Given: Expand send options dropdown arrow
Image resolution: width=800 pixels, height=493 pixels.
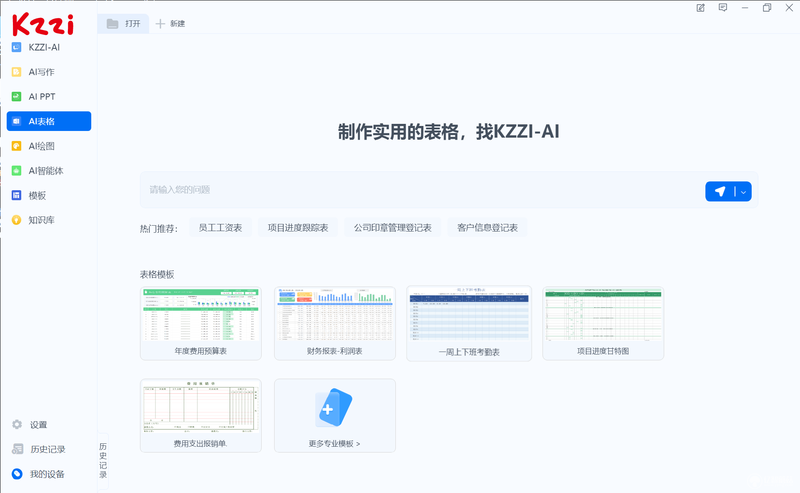Looking at the screenshot, I should [x=743, y=192].
